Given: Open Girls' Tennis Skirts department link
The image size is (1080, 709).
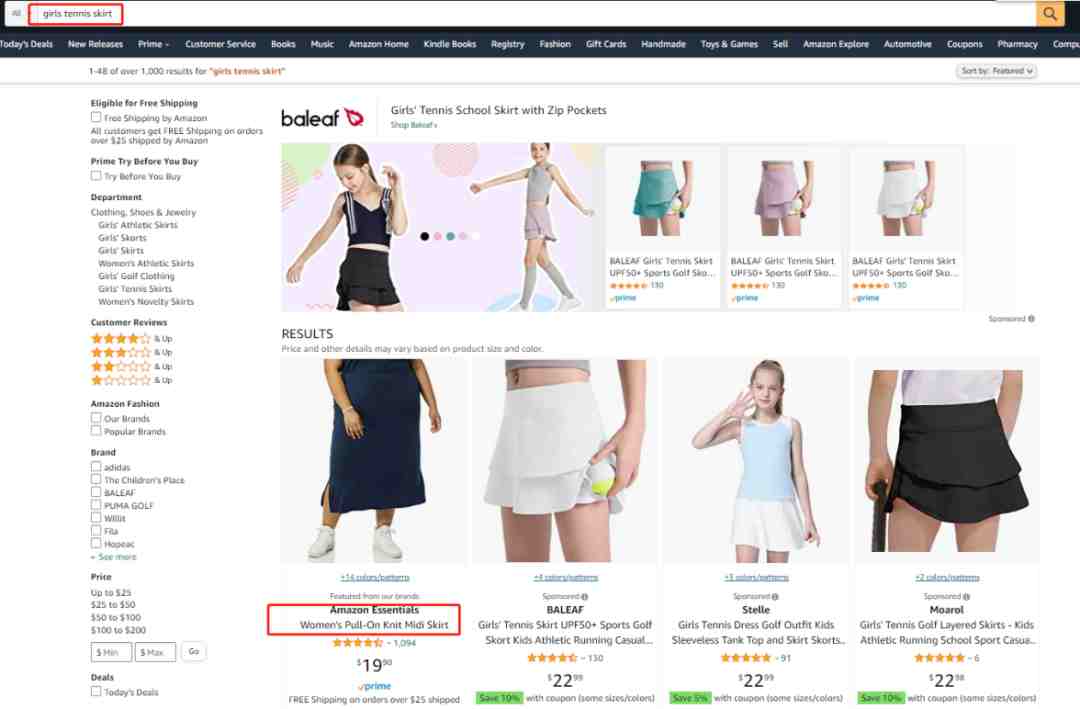Looking at the screenshot, I should click(x=135, y=289).
